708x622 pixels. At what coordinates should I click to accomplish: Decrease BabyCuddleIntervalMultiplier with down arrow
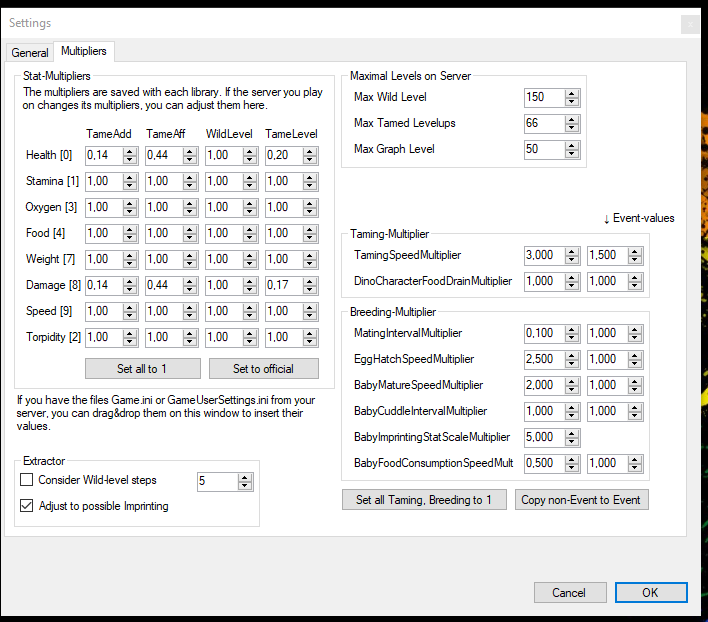coord(572,416)
